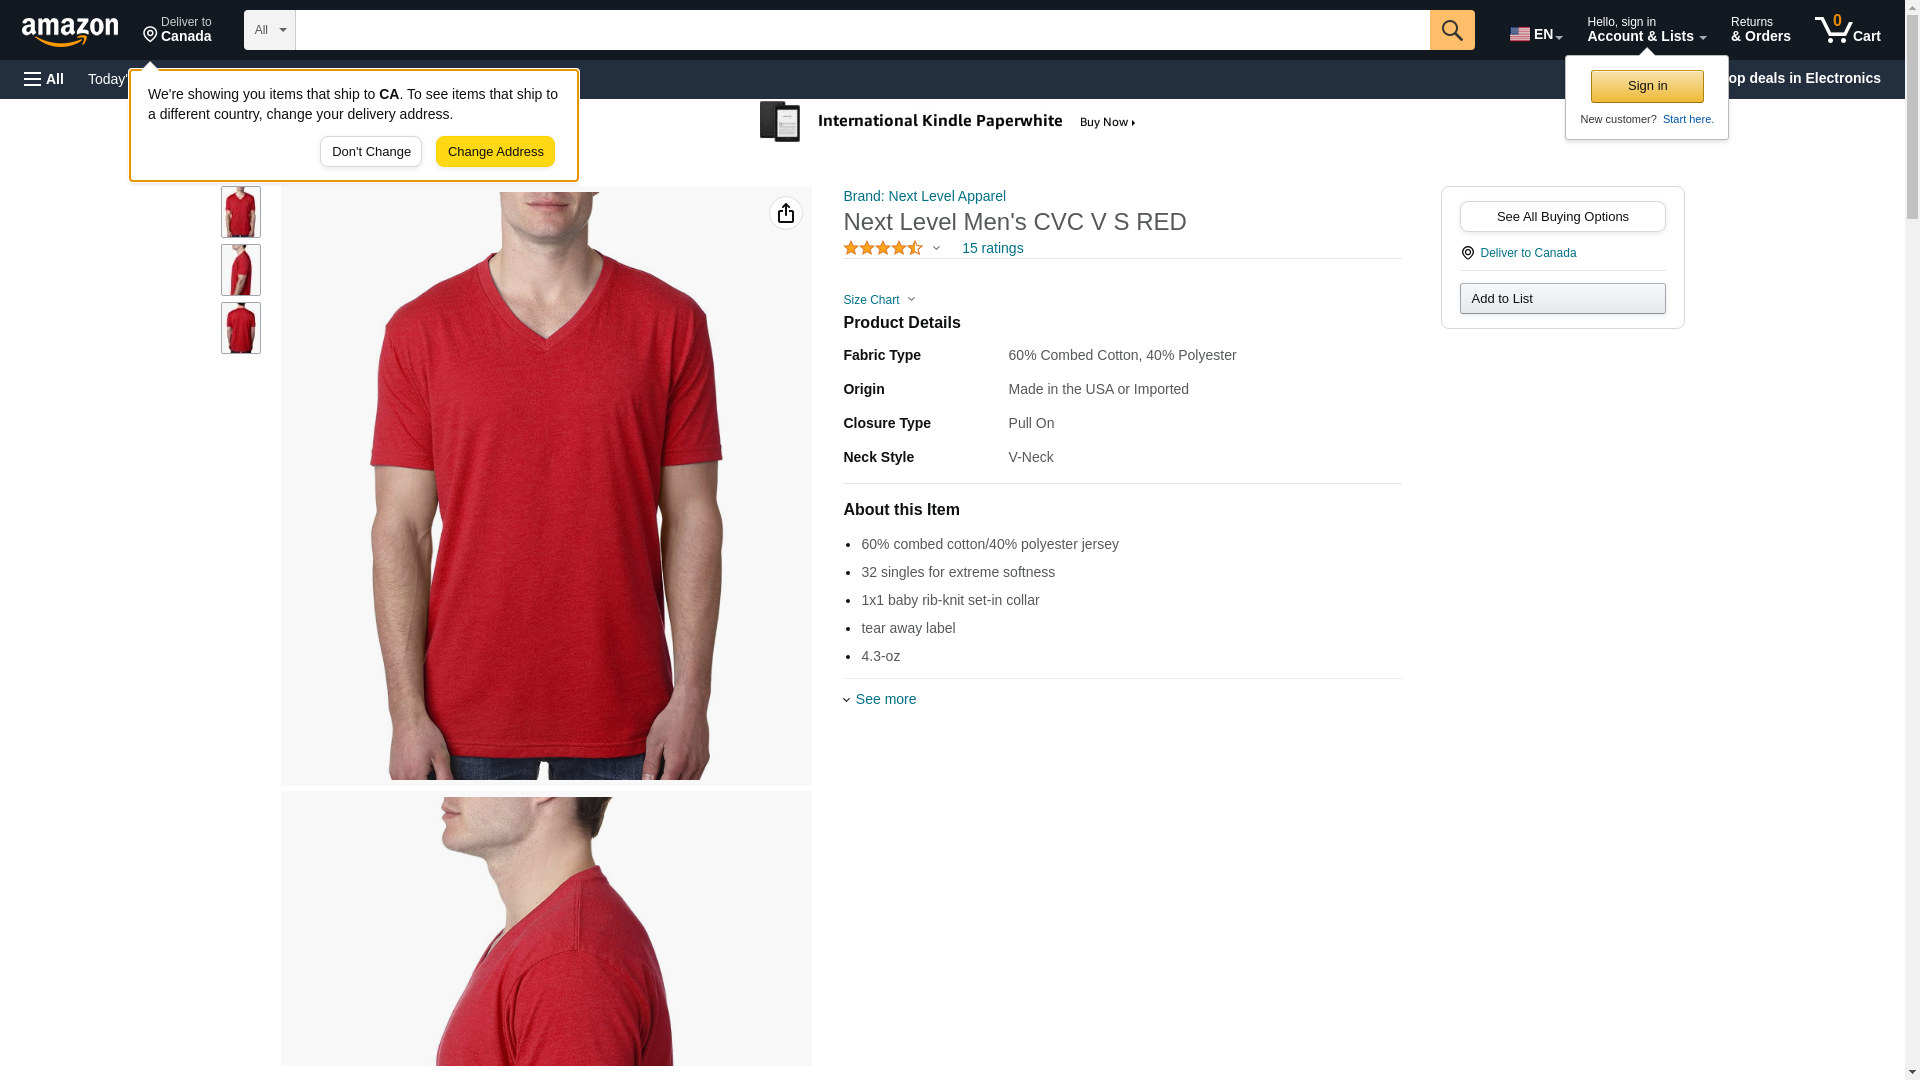The image size is (1920, 1080).
Task: Open Returns & Orders
Action: (x=1760, y=30)
